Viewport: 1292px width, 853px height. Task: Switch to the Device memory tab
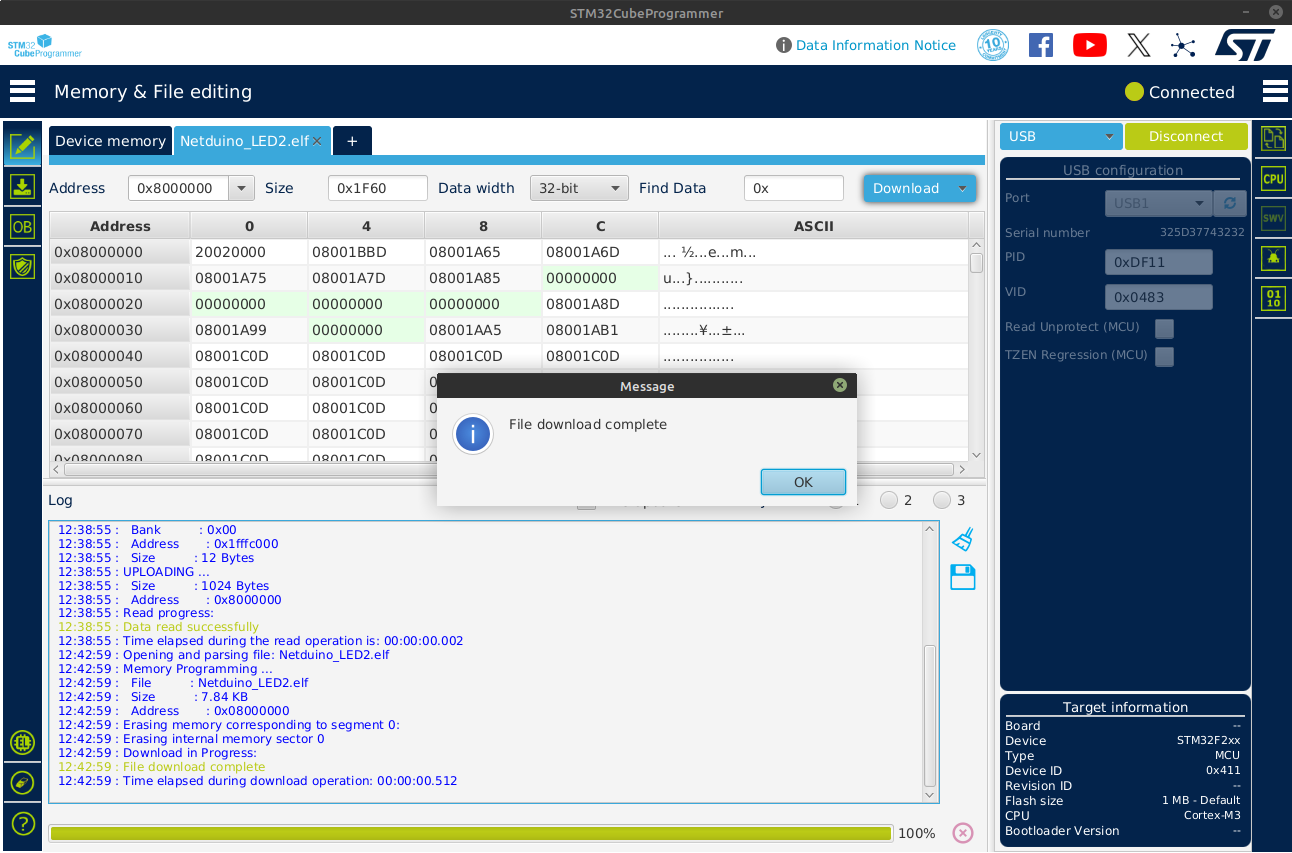[110, 140]
